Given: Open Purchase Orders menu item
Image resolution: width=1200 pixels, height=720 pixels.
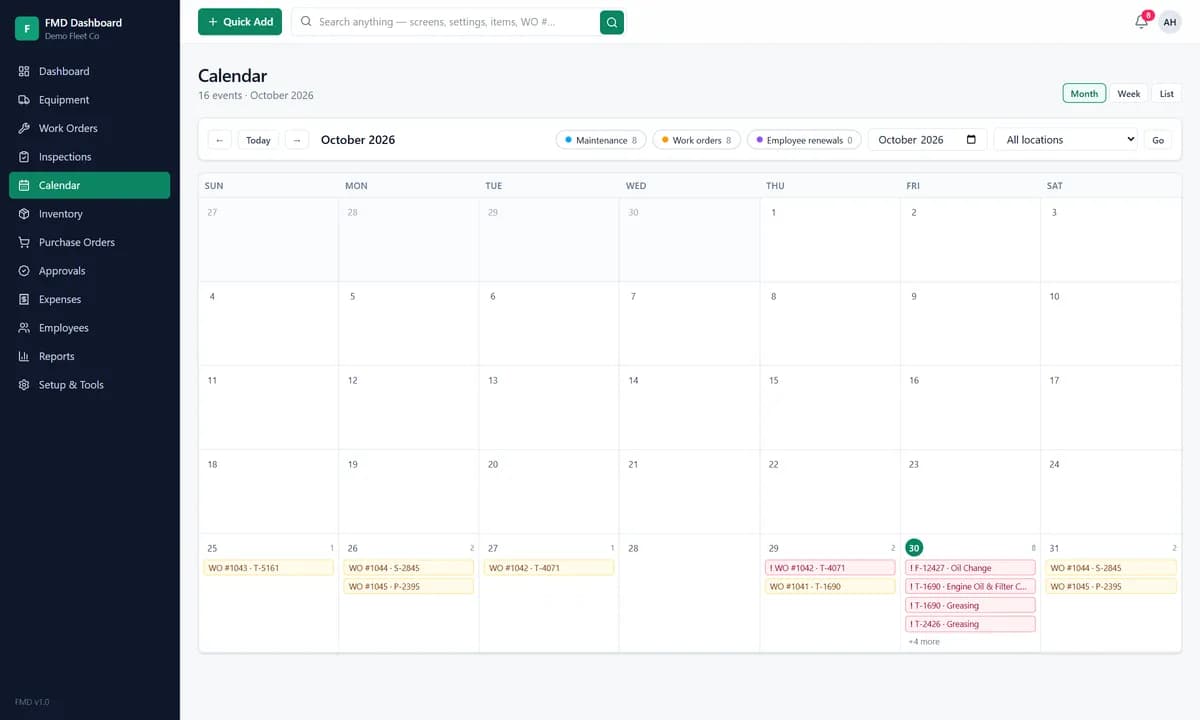Looking at the screenshot, I should pyautogui.click(x=90, y=242).
